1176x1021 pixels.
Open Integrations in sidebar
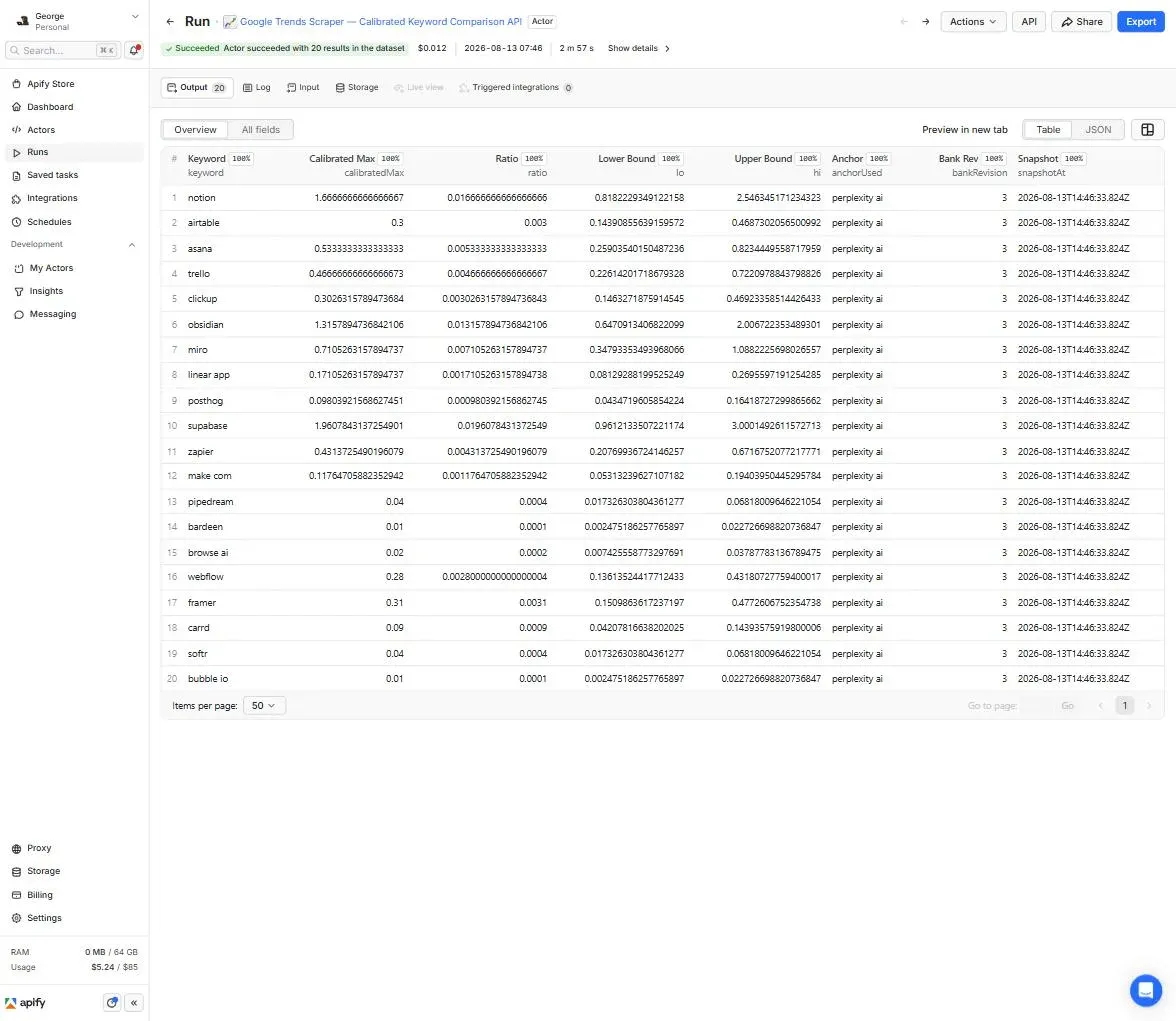coord(52,198)
